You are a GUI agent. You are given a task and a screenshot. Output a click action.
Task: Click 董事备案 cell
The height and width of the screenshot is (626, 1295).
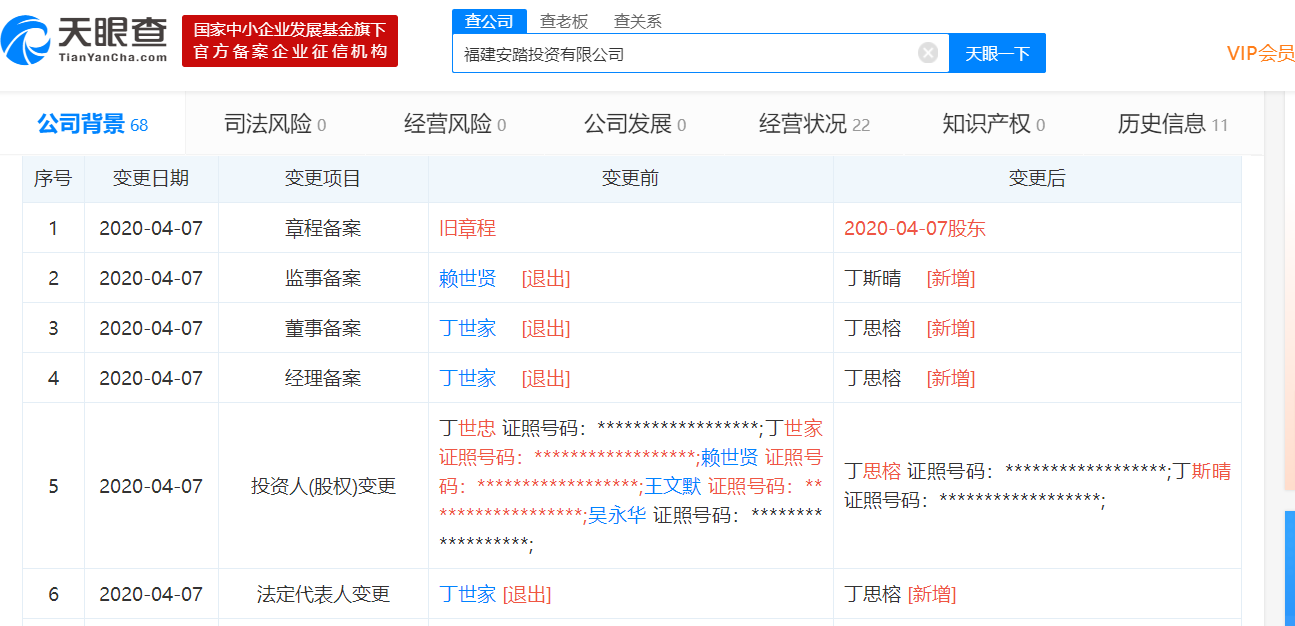click(x=323, y=328)
